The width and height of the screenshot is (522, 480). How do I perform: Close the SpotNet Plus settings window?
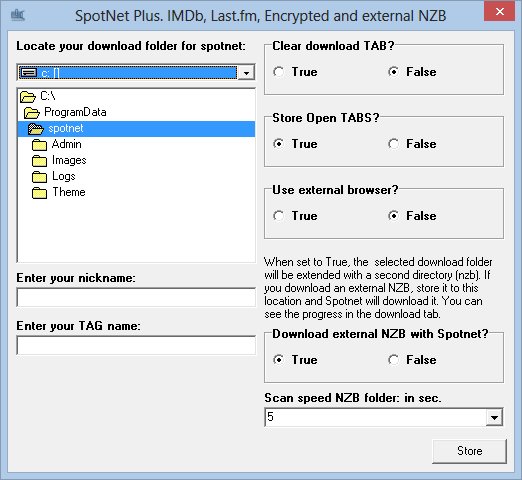click(499, 12)
